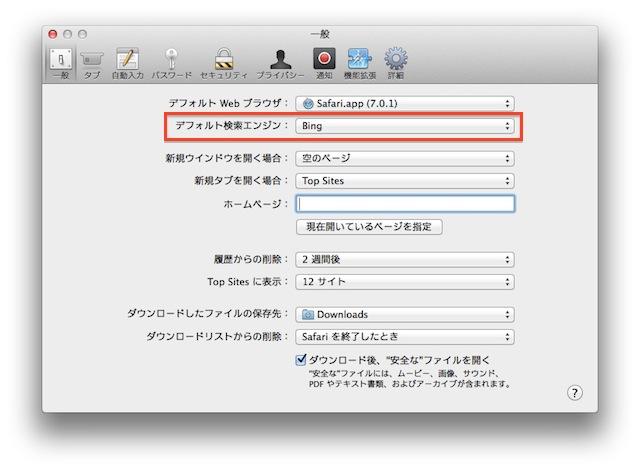Open the 新規ウインドウを開く場合 dropdown
Screen dimensions: 640x471
click(x=405, y=158)
